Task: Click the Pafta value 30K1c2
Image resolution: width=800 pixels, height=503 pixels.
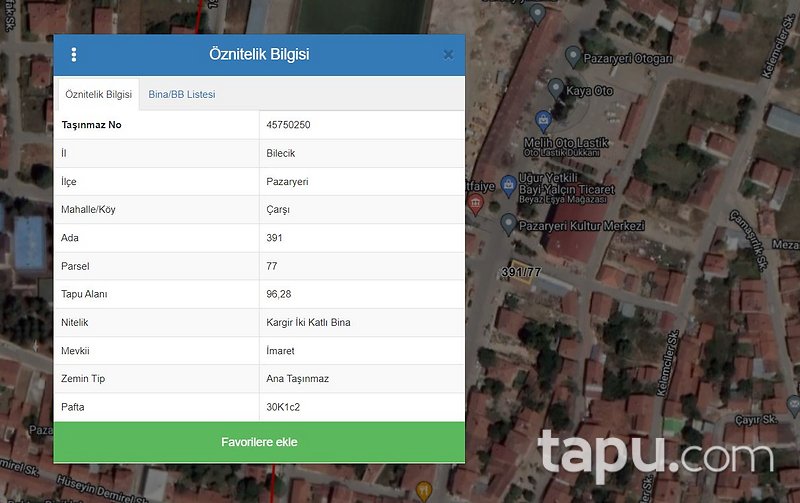Action: coord(283,407)
